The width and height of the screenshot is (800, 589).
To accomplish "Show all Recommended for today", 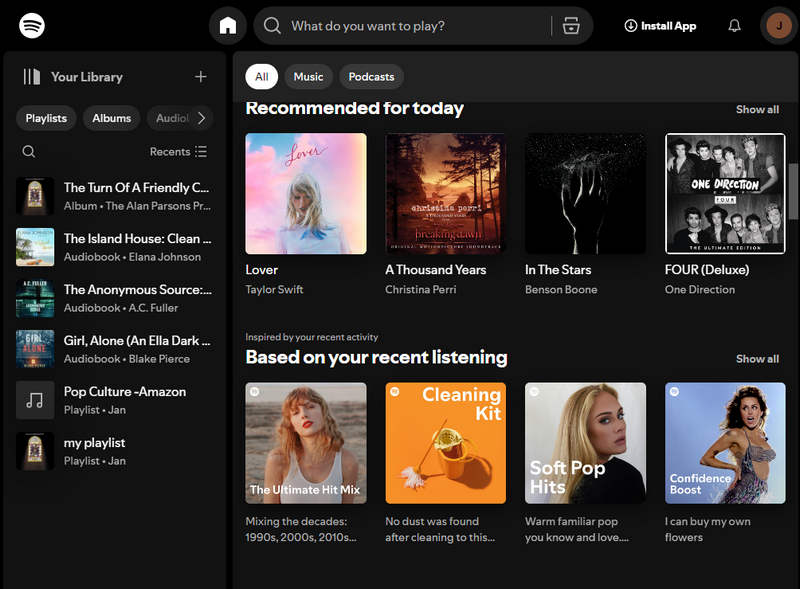I will pyautogui.click(x=757, y=109).
